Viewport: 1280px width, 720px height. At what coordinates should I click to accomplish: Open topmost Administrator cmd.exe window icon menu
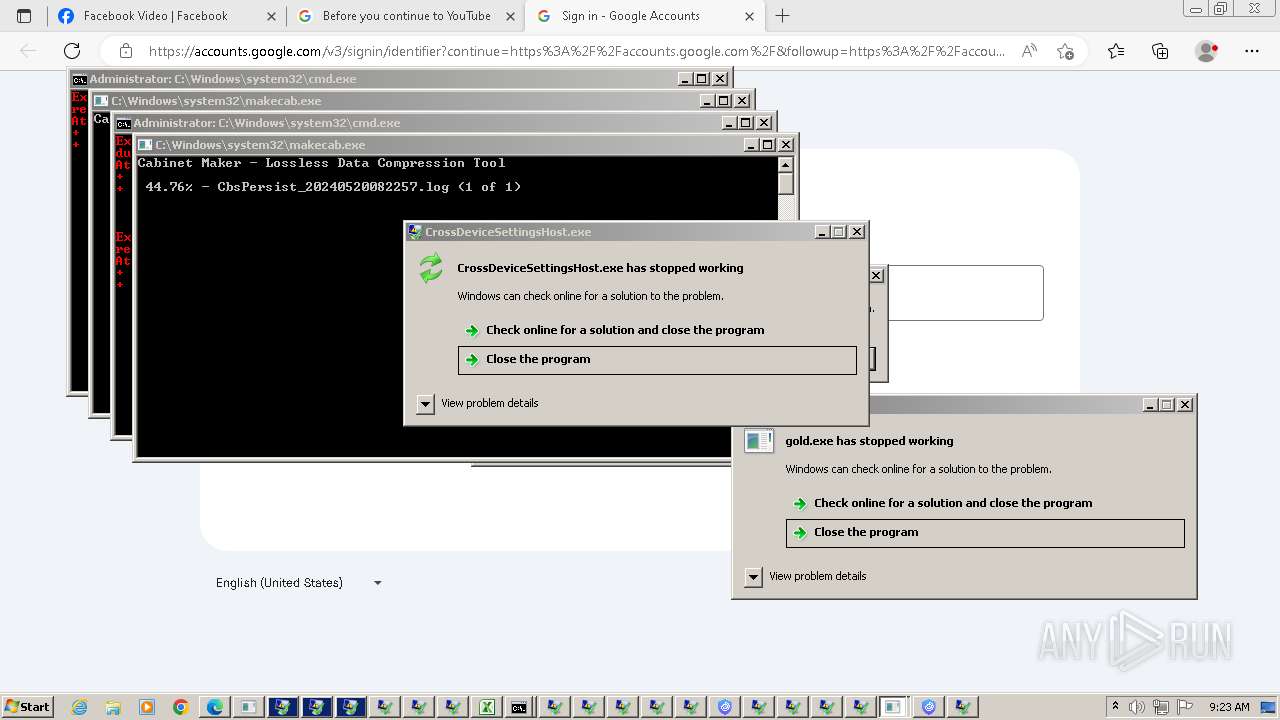coord(79,79)
